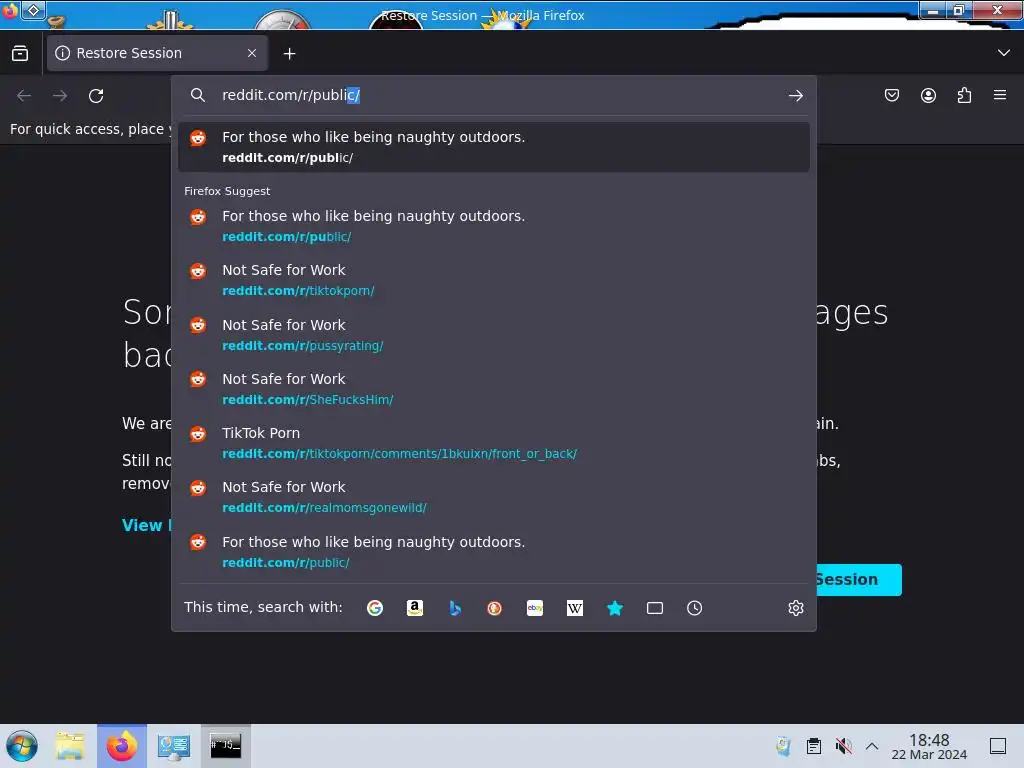Go forward one page
The height and width of the screenshot is (768, 1024).
coord(60,96)
